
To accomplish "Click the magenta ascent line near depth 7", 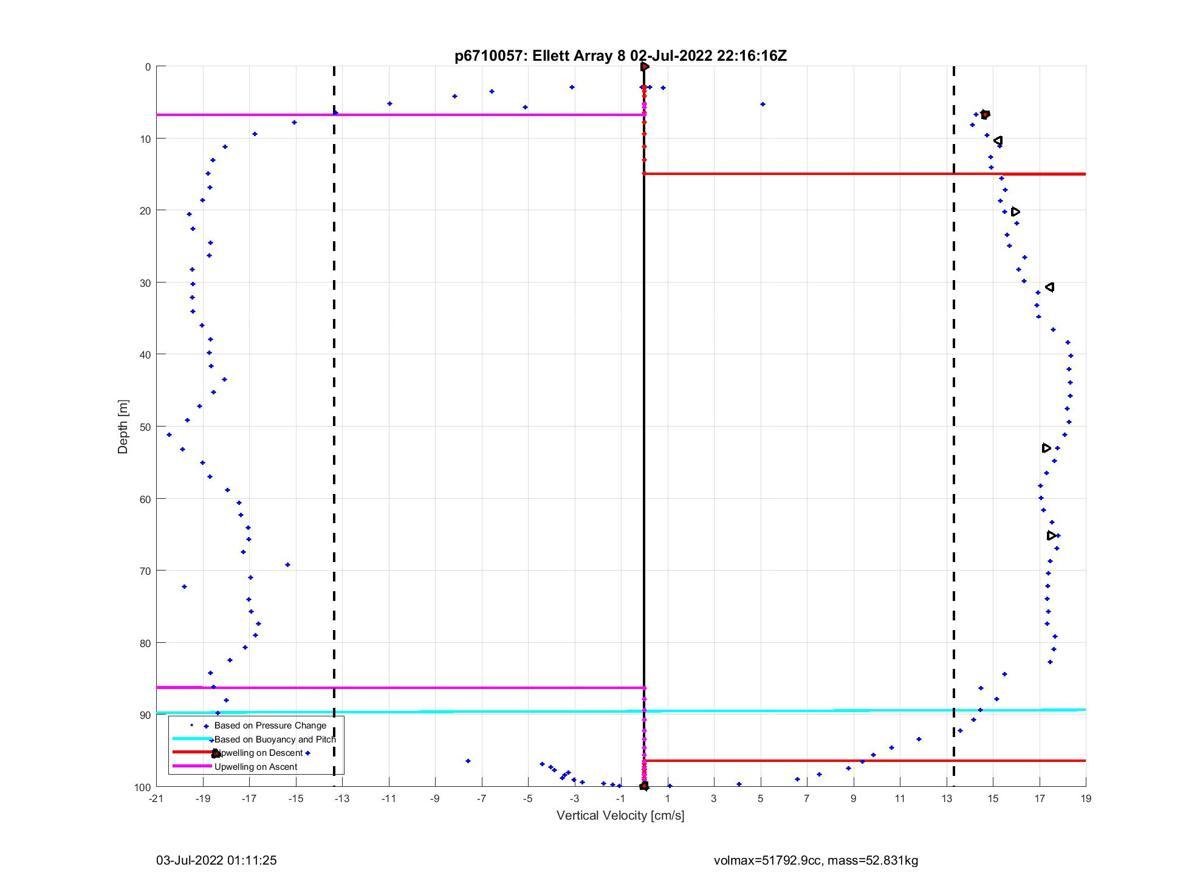I will [x=400, y=114].
